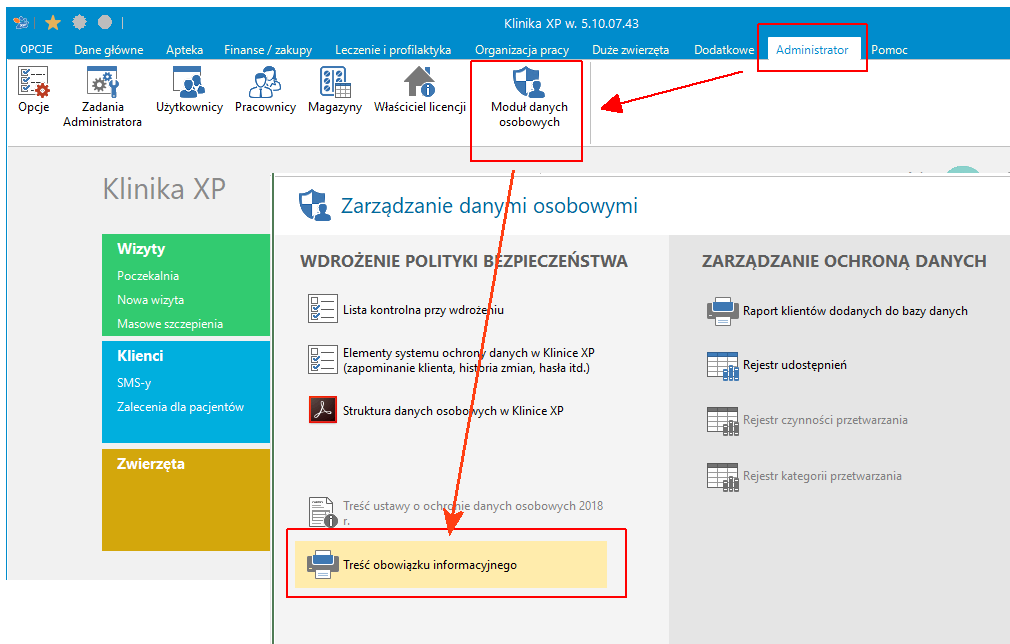1010x644 pixels.
Task: Click table icon for Rejestr udostępnień
Action: click(723, 366)
